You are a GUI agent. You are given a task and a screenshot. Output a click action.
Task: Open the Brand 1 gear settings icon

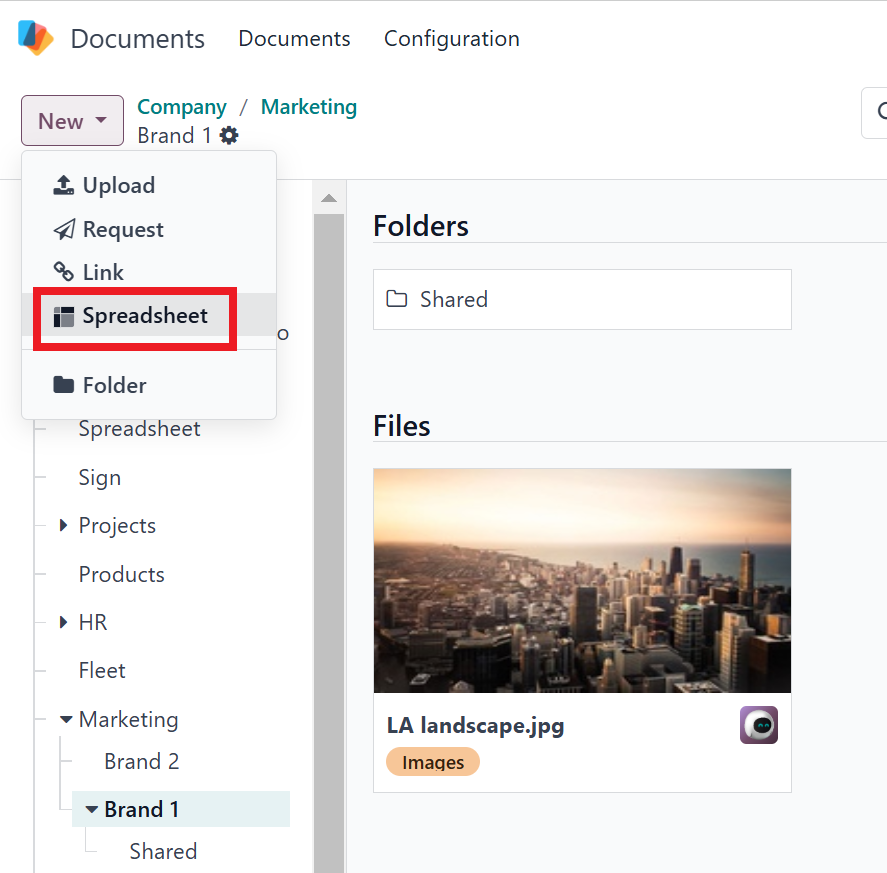(x=229, y=136)
